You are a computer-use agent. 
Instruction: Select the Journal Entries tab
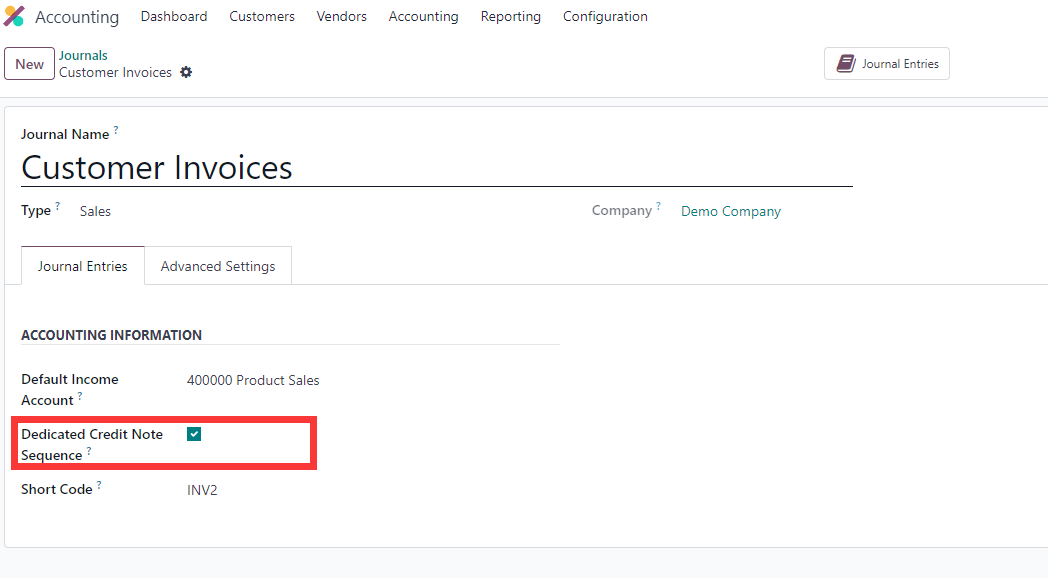pyautogui.click(x=83, y=266)
